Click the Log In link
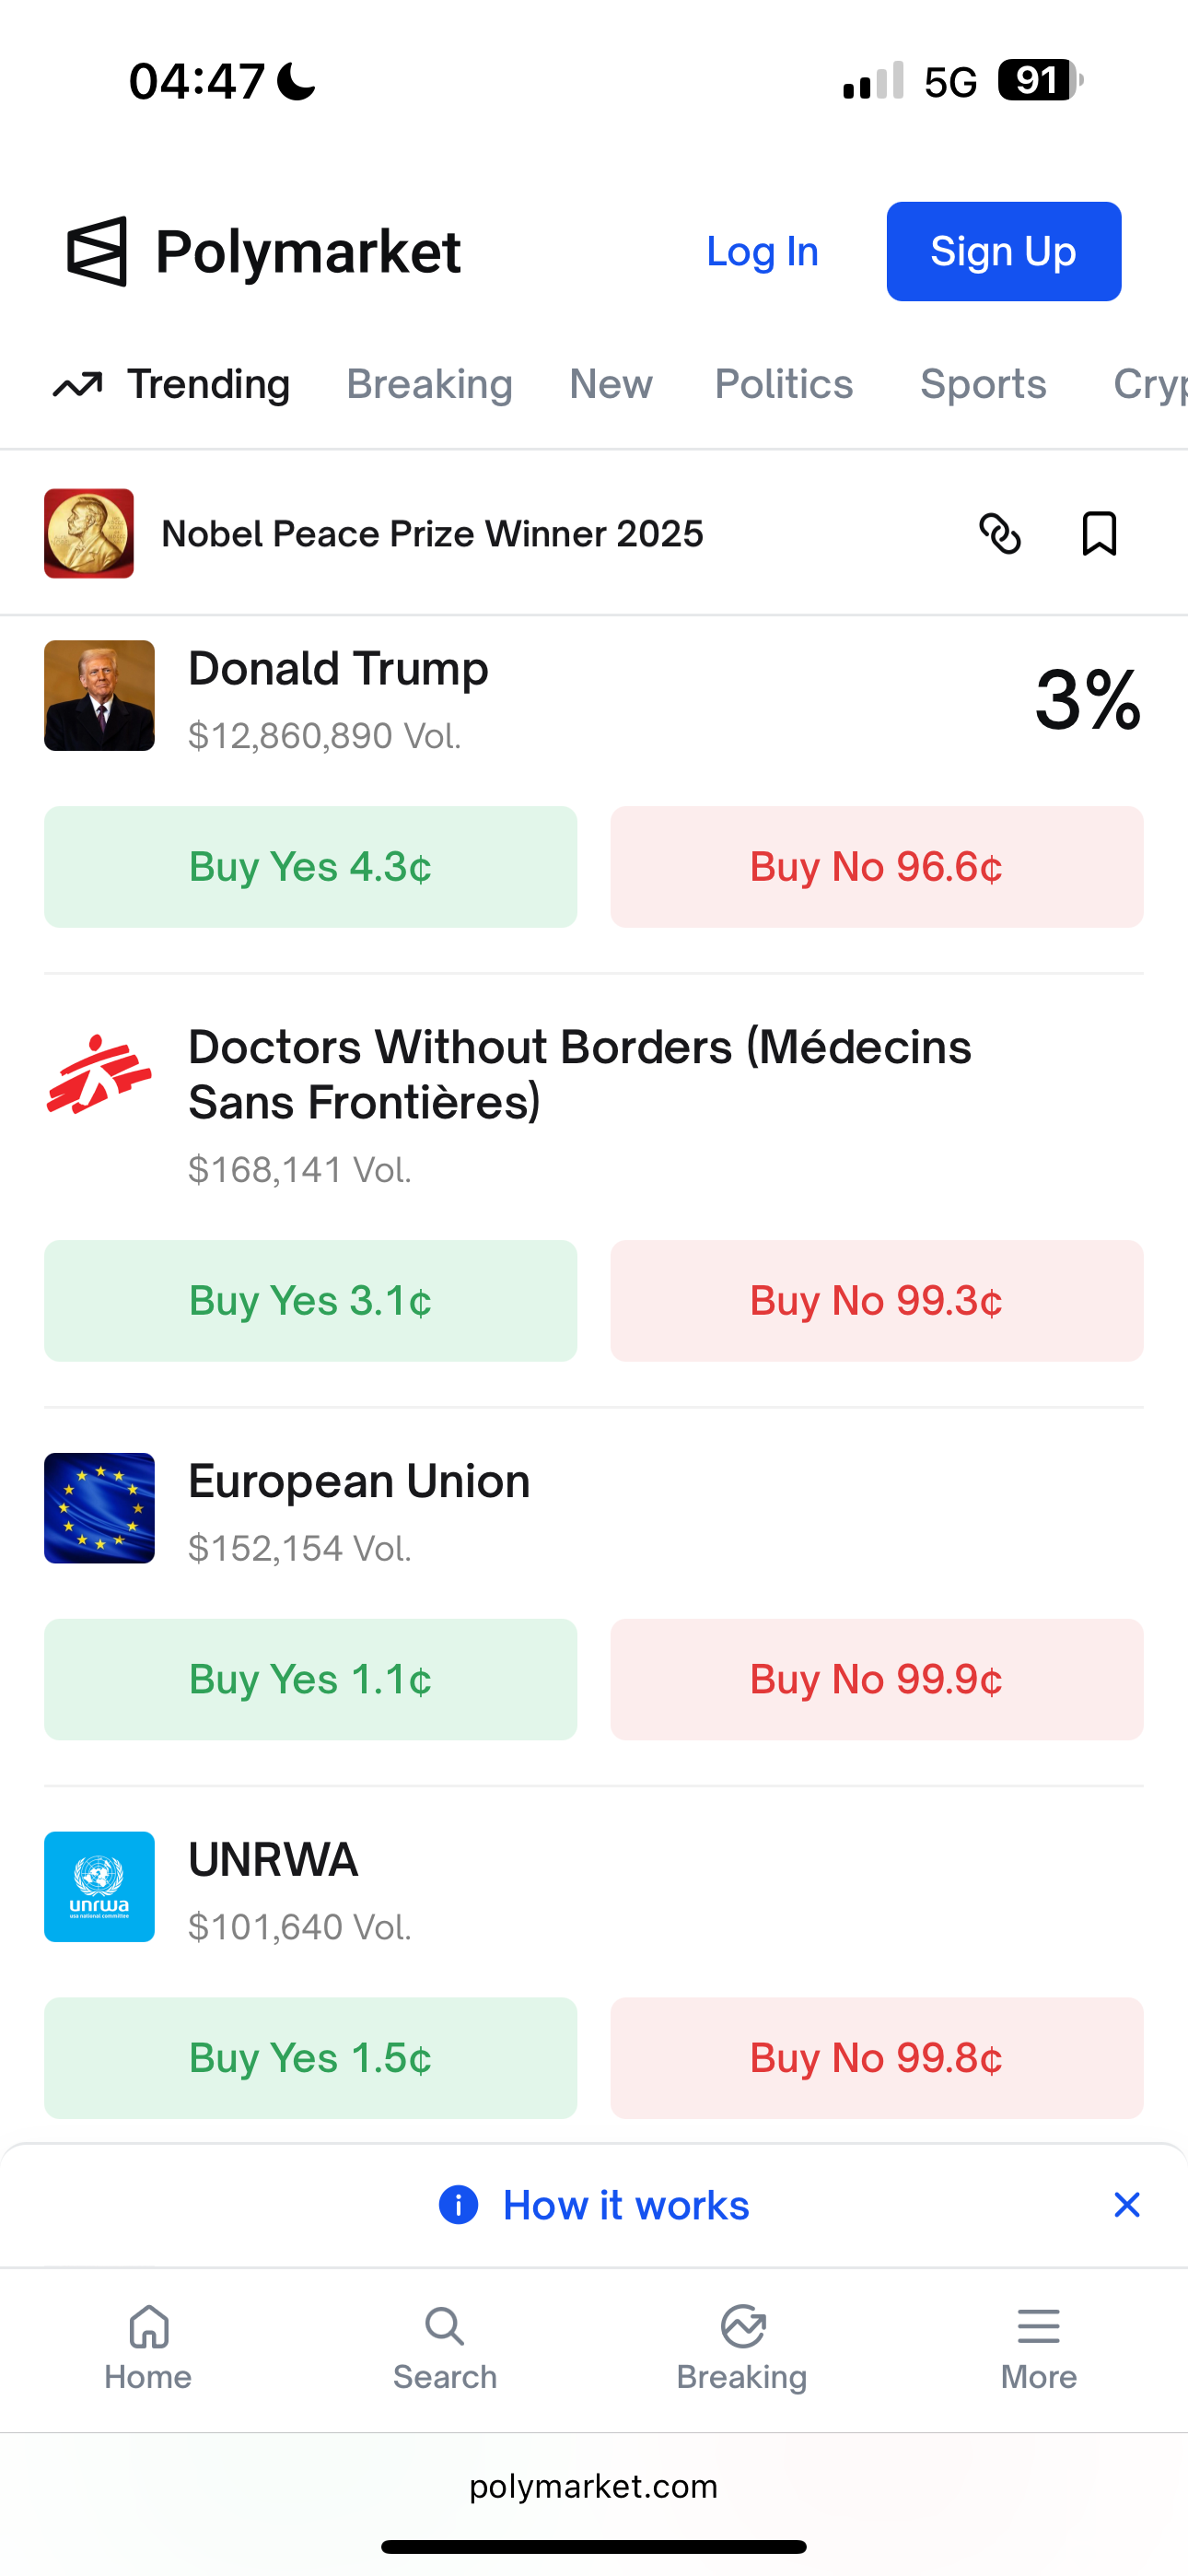1188x2576 pixels. tap(762, 251)
